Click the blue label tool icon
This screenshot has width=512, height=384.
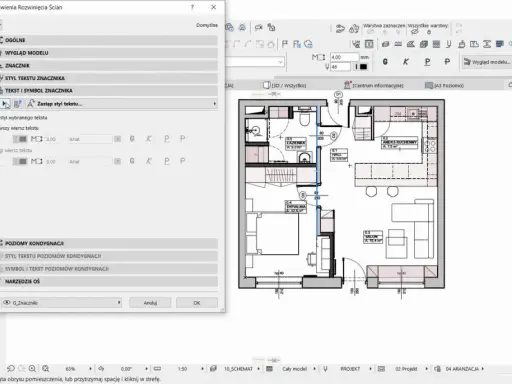tap(500, 44)
